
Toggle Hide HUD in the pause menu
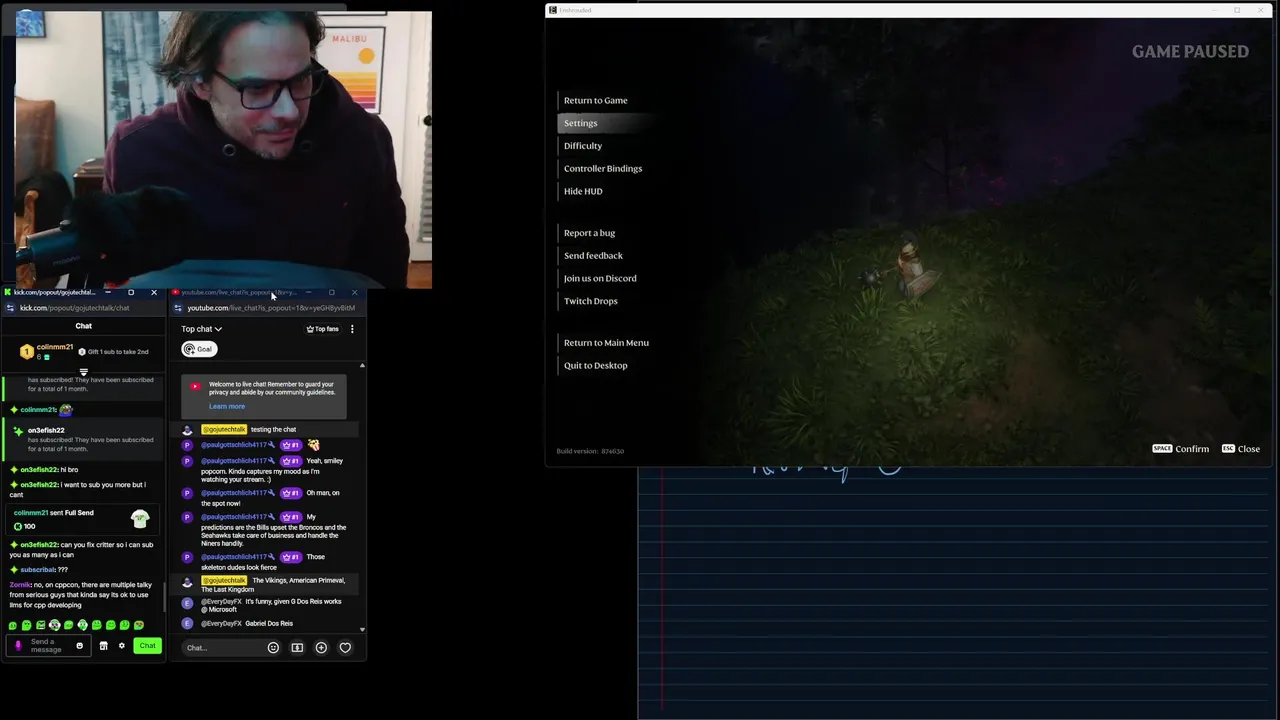[583, 192]
